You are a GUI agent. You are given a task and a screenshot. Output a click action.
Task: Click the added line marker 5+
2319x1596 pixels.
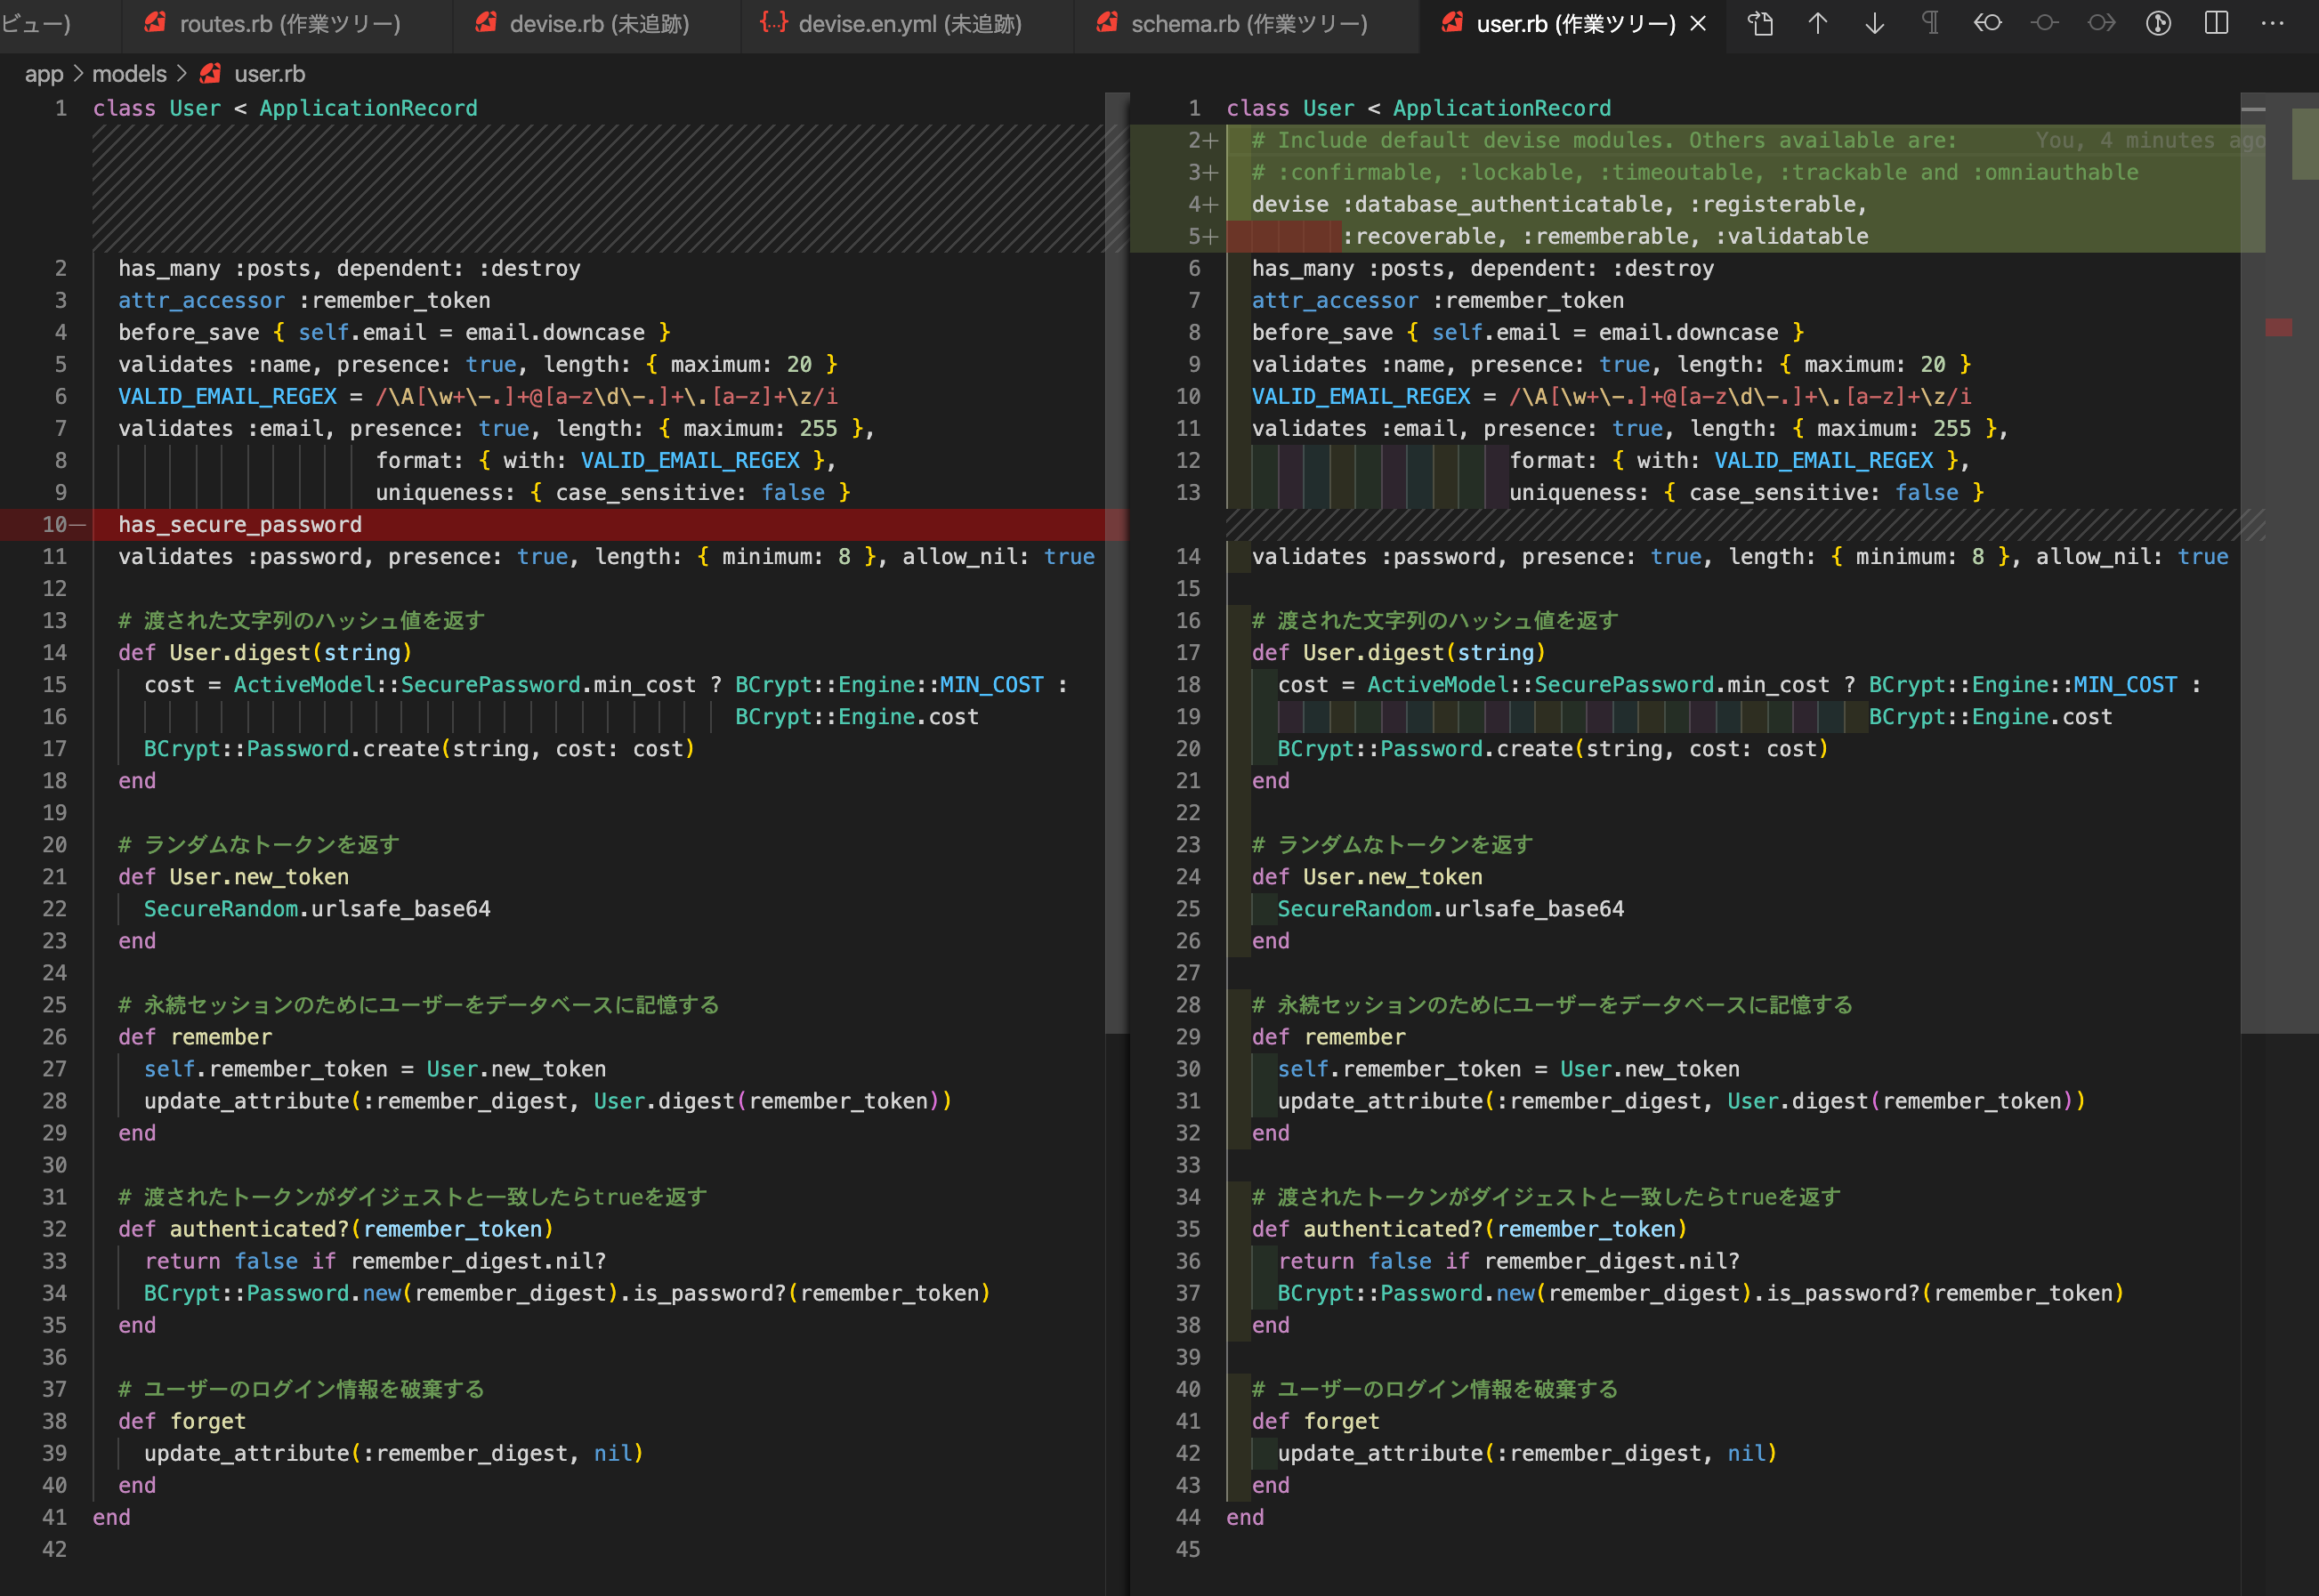(1202, 237)
